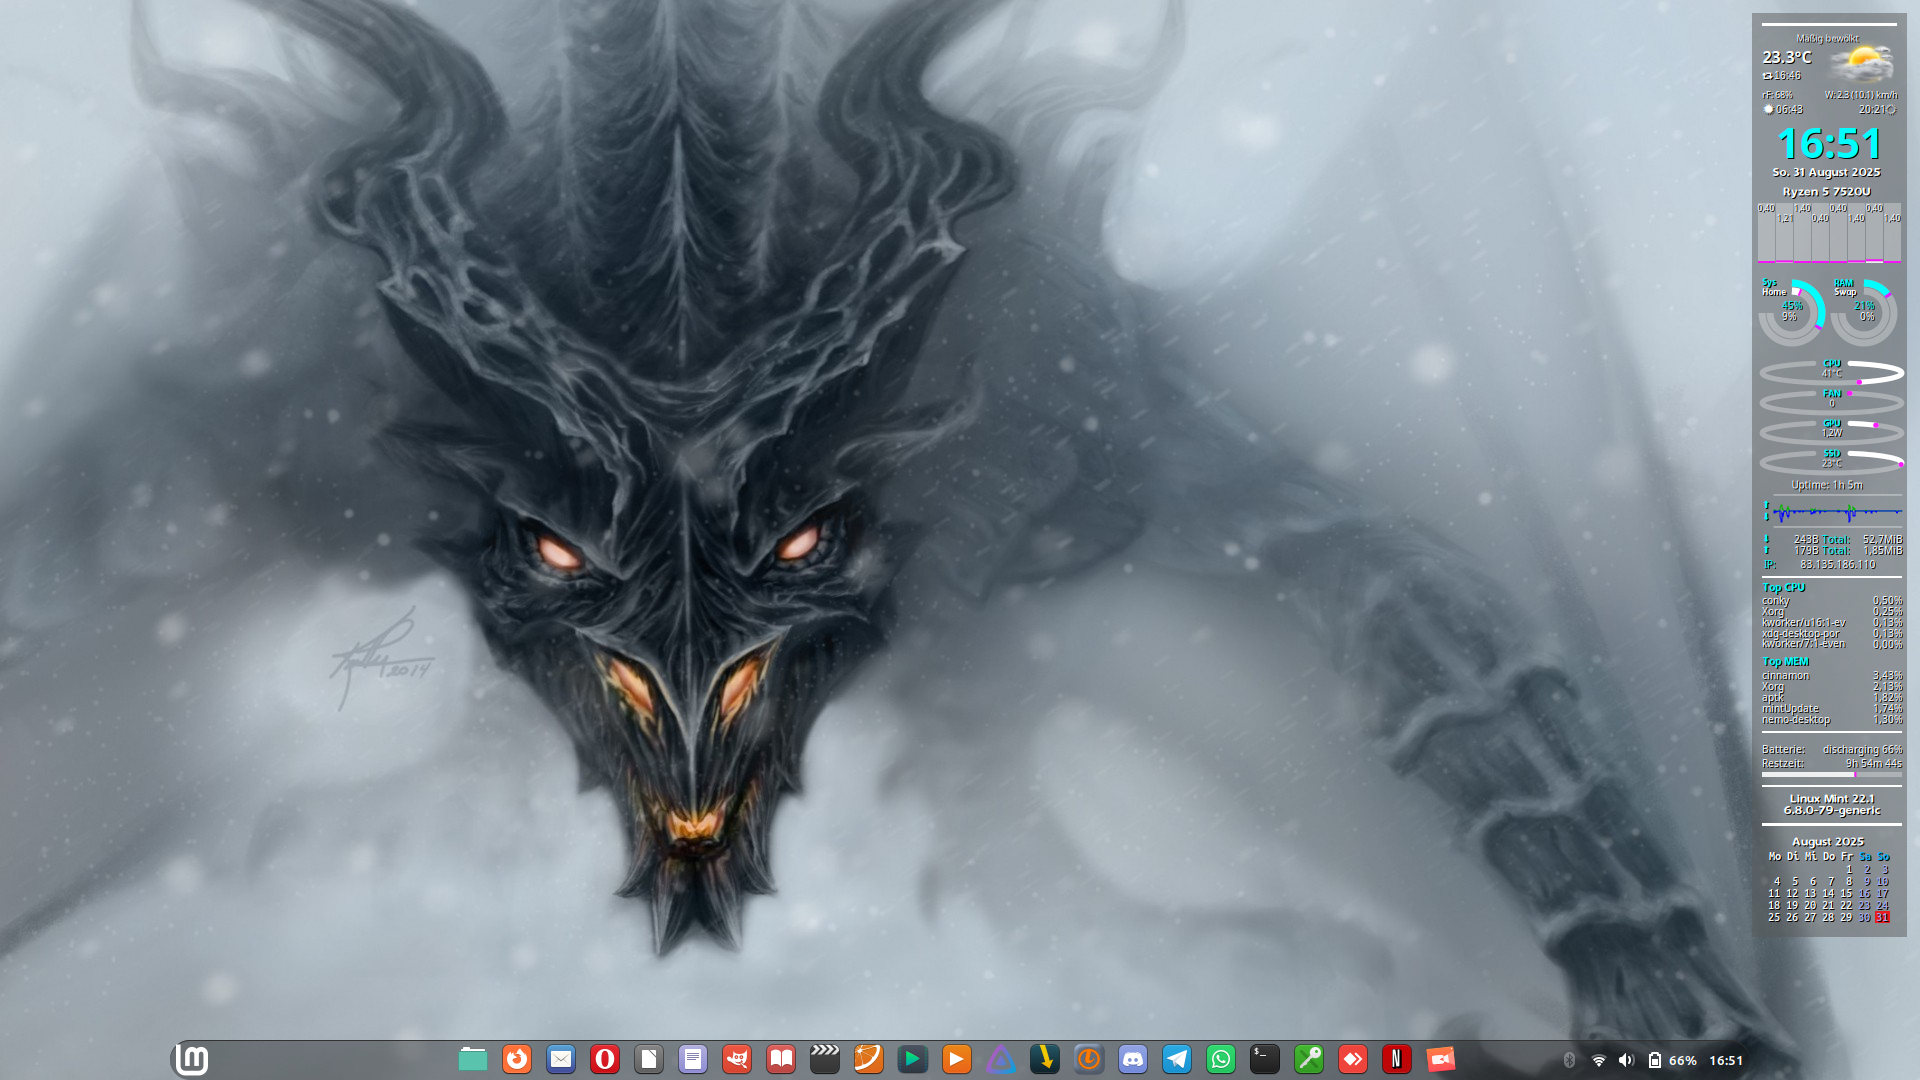Open GIMP image editor
The width and height of the screenshot is (1920, 1080).
point(737,1059)
